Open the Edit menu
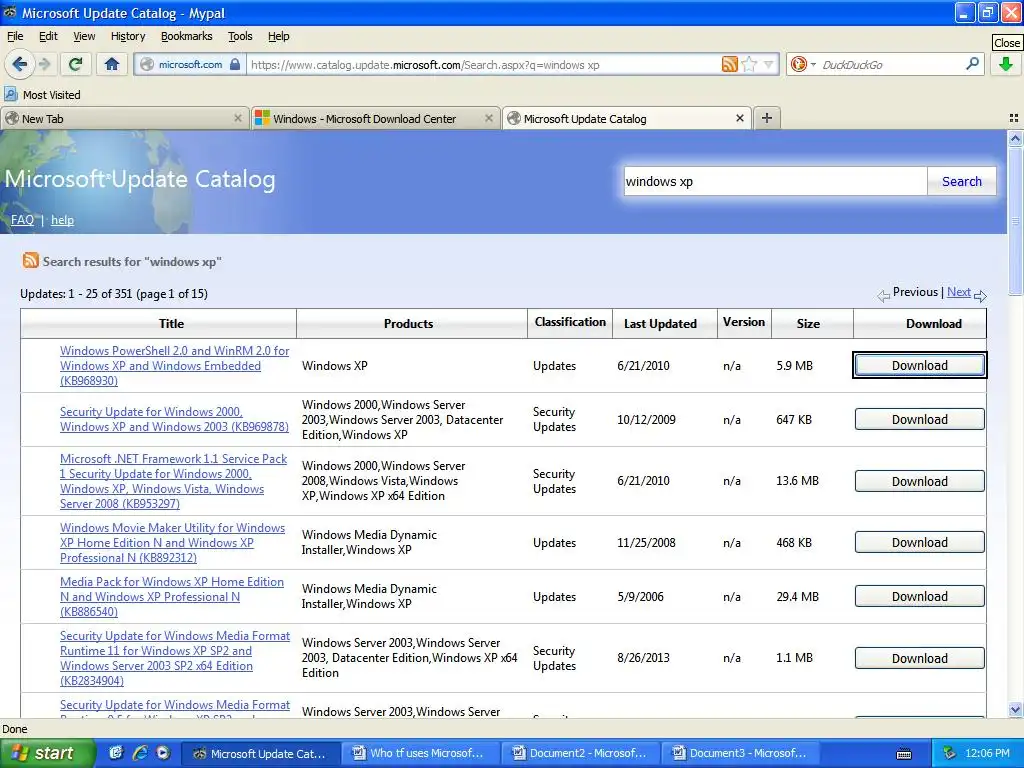The width and height of the screenshot is (1024, 768). pyautogui.click(x=48, y=36)
